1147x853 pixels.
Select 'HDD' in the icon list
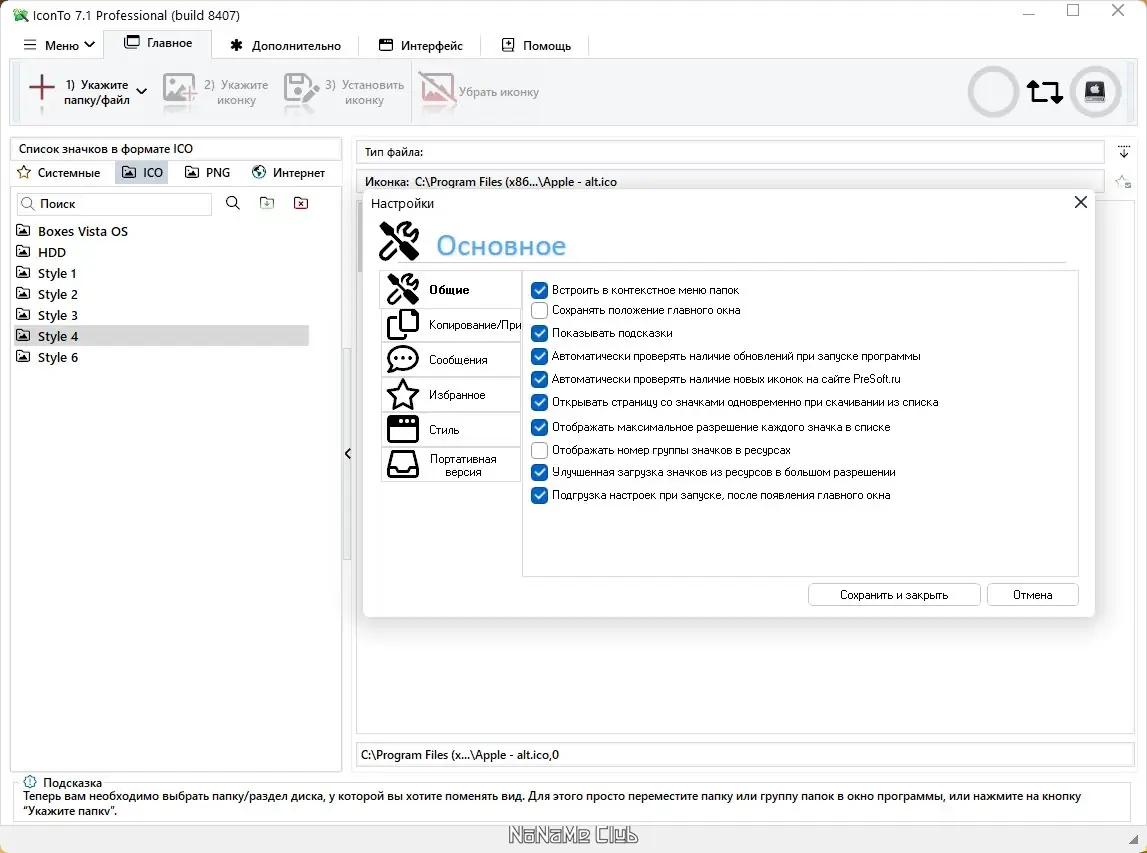162,252
